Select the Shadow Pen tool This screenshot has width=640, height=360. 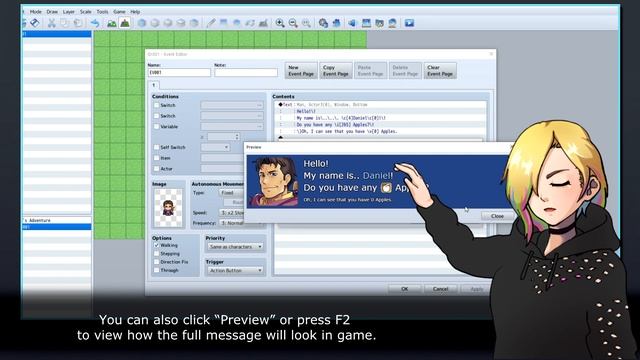point(263,23)
